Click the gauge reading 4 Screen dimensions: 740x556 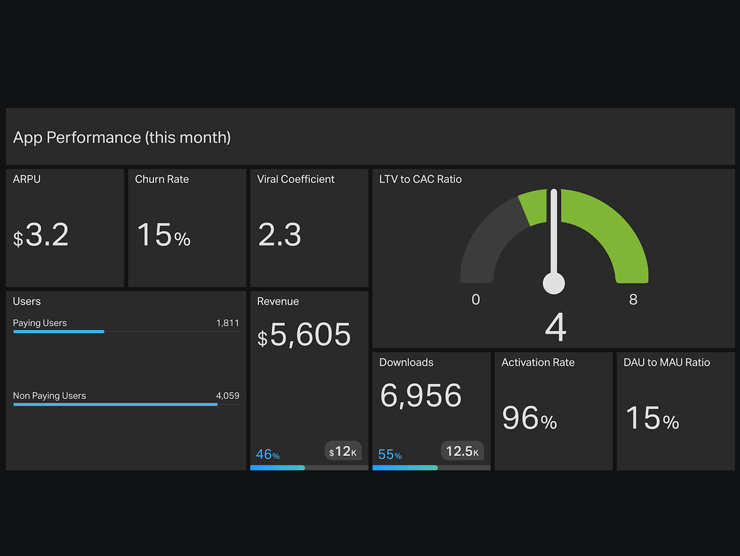tap(555, 328)
